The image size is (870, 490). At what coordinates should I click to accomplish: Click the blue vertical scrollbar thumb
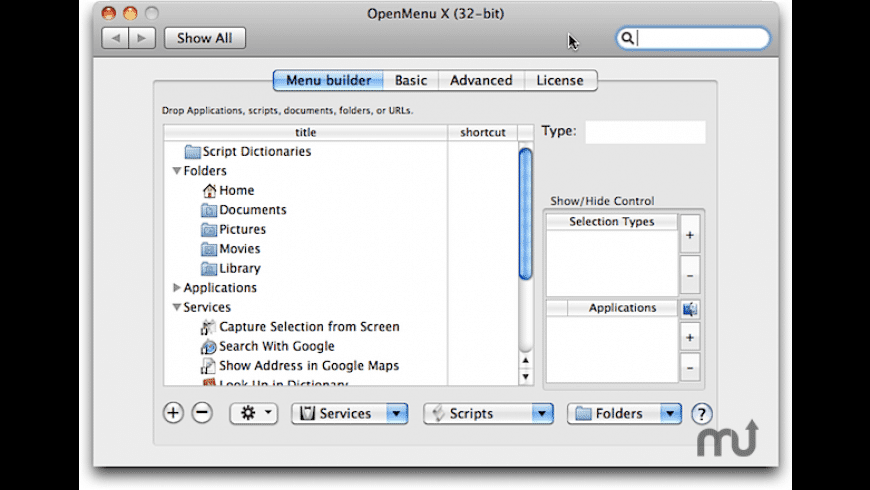click(525, 214)
